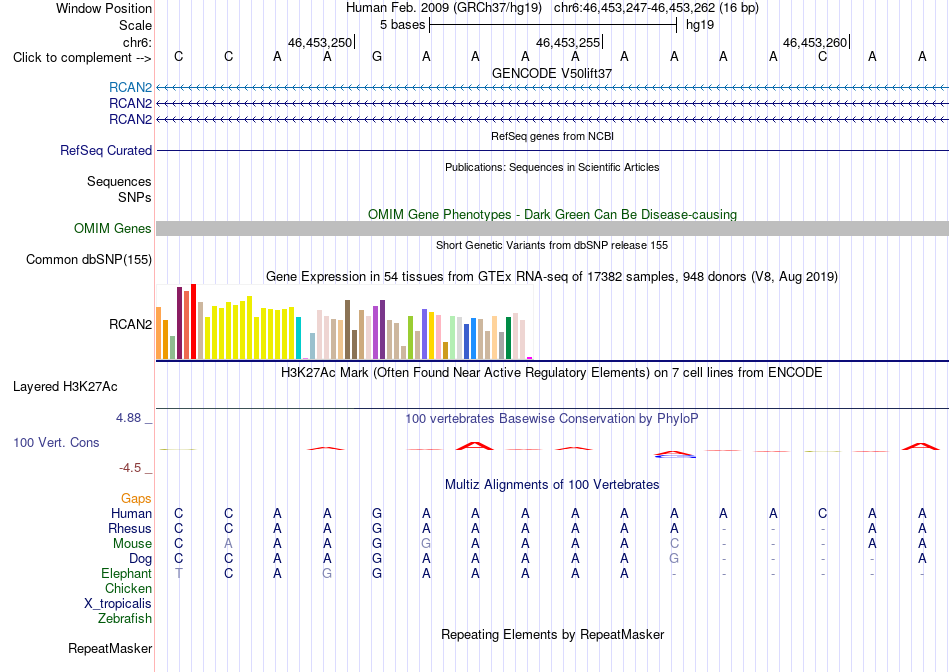Image resolution: width=950 pixels, height=672 pixels.
Task: Click the RCAN2 label beside GTEx bars
Action: click(130, 324)
